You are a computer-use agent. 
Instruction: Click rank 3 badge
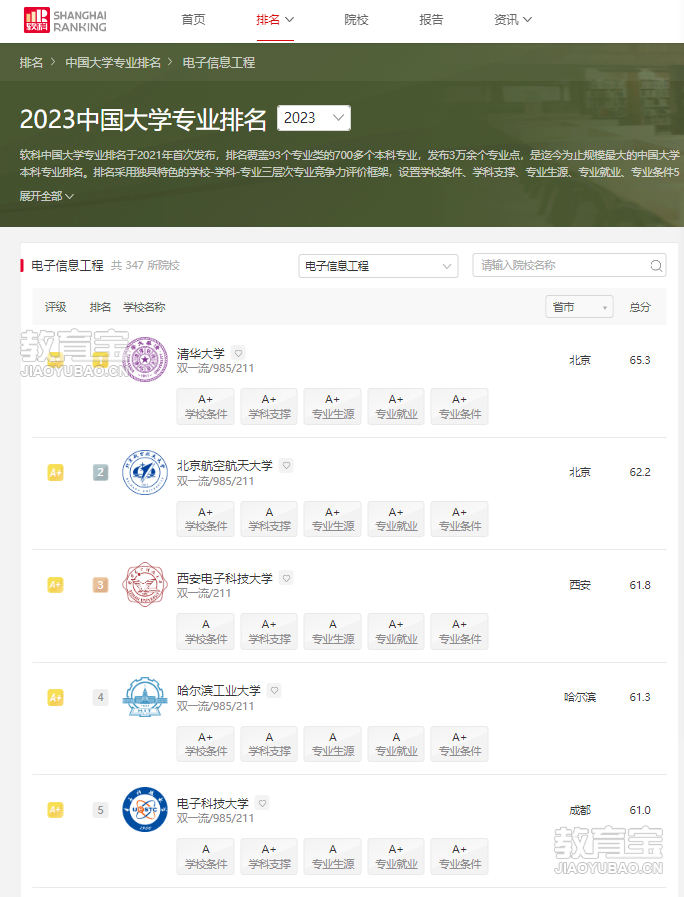coord(101,585)
